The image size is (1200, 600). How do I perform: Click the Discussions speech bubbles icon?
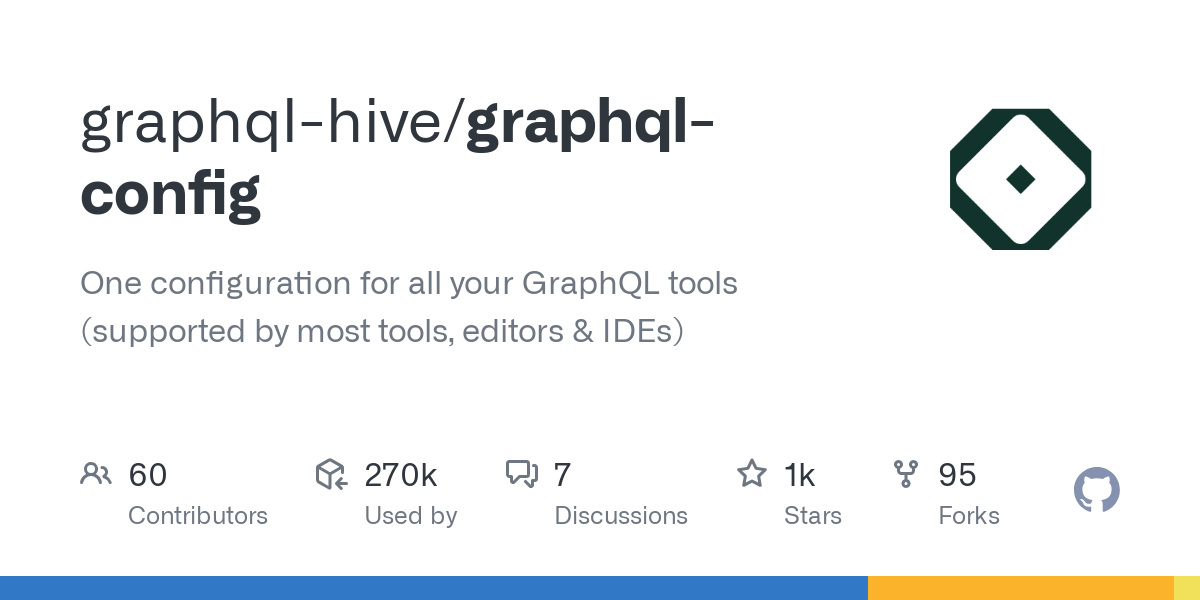tap(522, 474)
